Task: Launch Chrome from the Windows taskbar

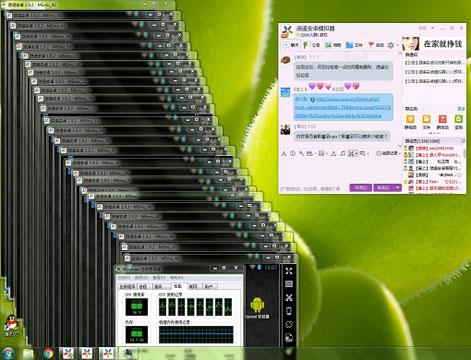Action: [x=48, y=353]
